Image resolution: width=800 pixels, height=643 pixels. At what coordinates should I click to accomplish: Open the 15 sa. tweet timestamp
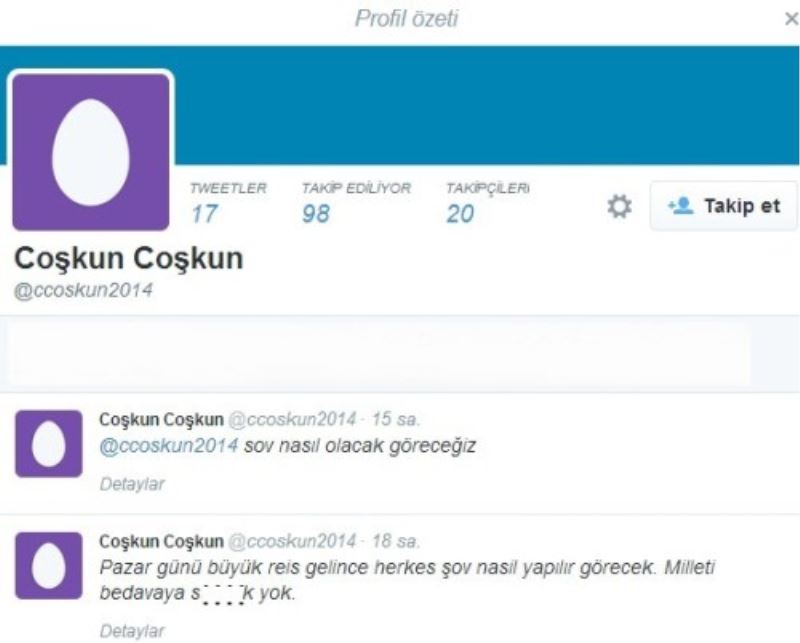click(x=395, y=419)
